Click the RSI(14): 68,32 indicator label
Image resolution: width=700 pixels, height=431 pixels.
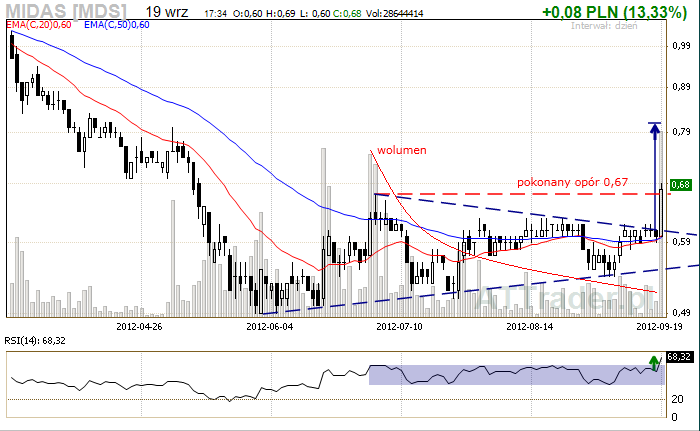tap(35, 341)
